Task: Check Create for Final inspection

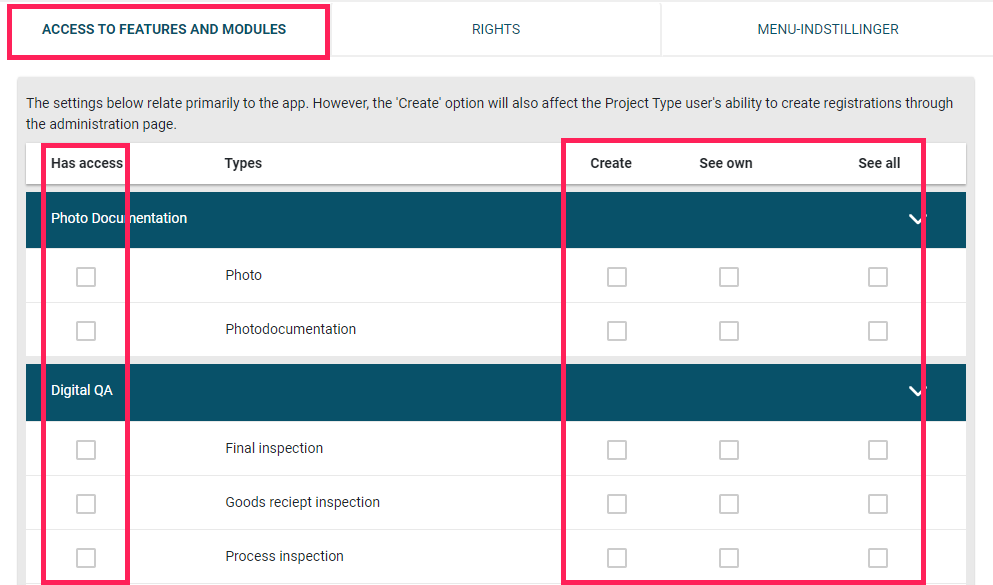Action: (617, 450)
